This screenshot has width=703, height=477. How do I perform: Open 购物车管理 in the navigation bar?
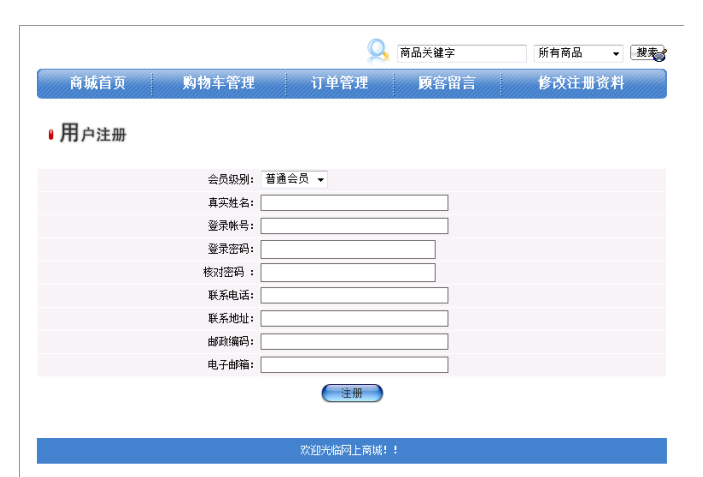click(218, 83)
